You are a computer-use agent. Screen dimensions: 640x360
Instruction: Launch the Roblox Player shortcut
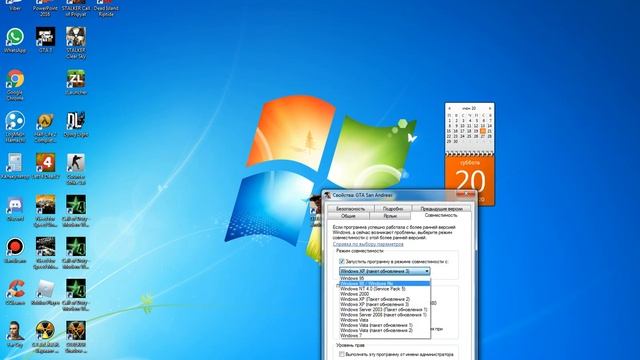point(45,292)
